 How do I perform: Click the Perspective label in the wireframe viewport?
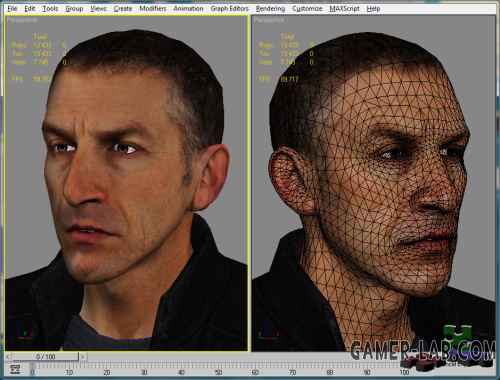pyautogui.click(x=269, y=20)
